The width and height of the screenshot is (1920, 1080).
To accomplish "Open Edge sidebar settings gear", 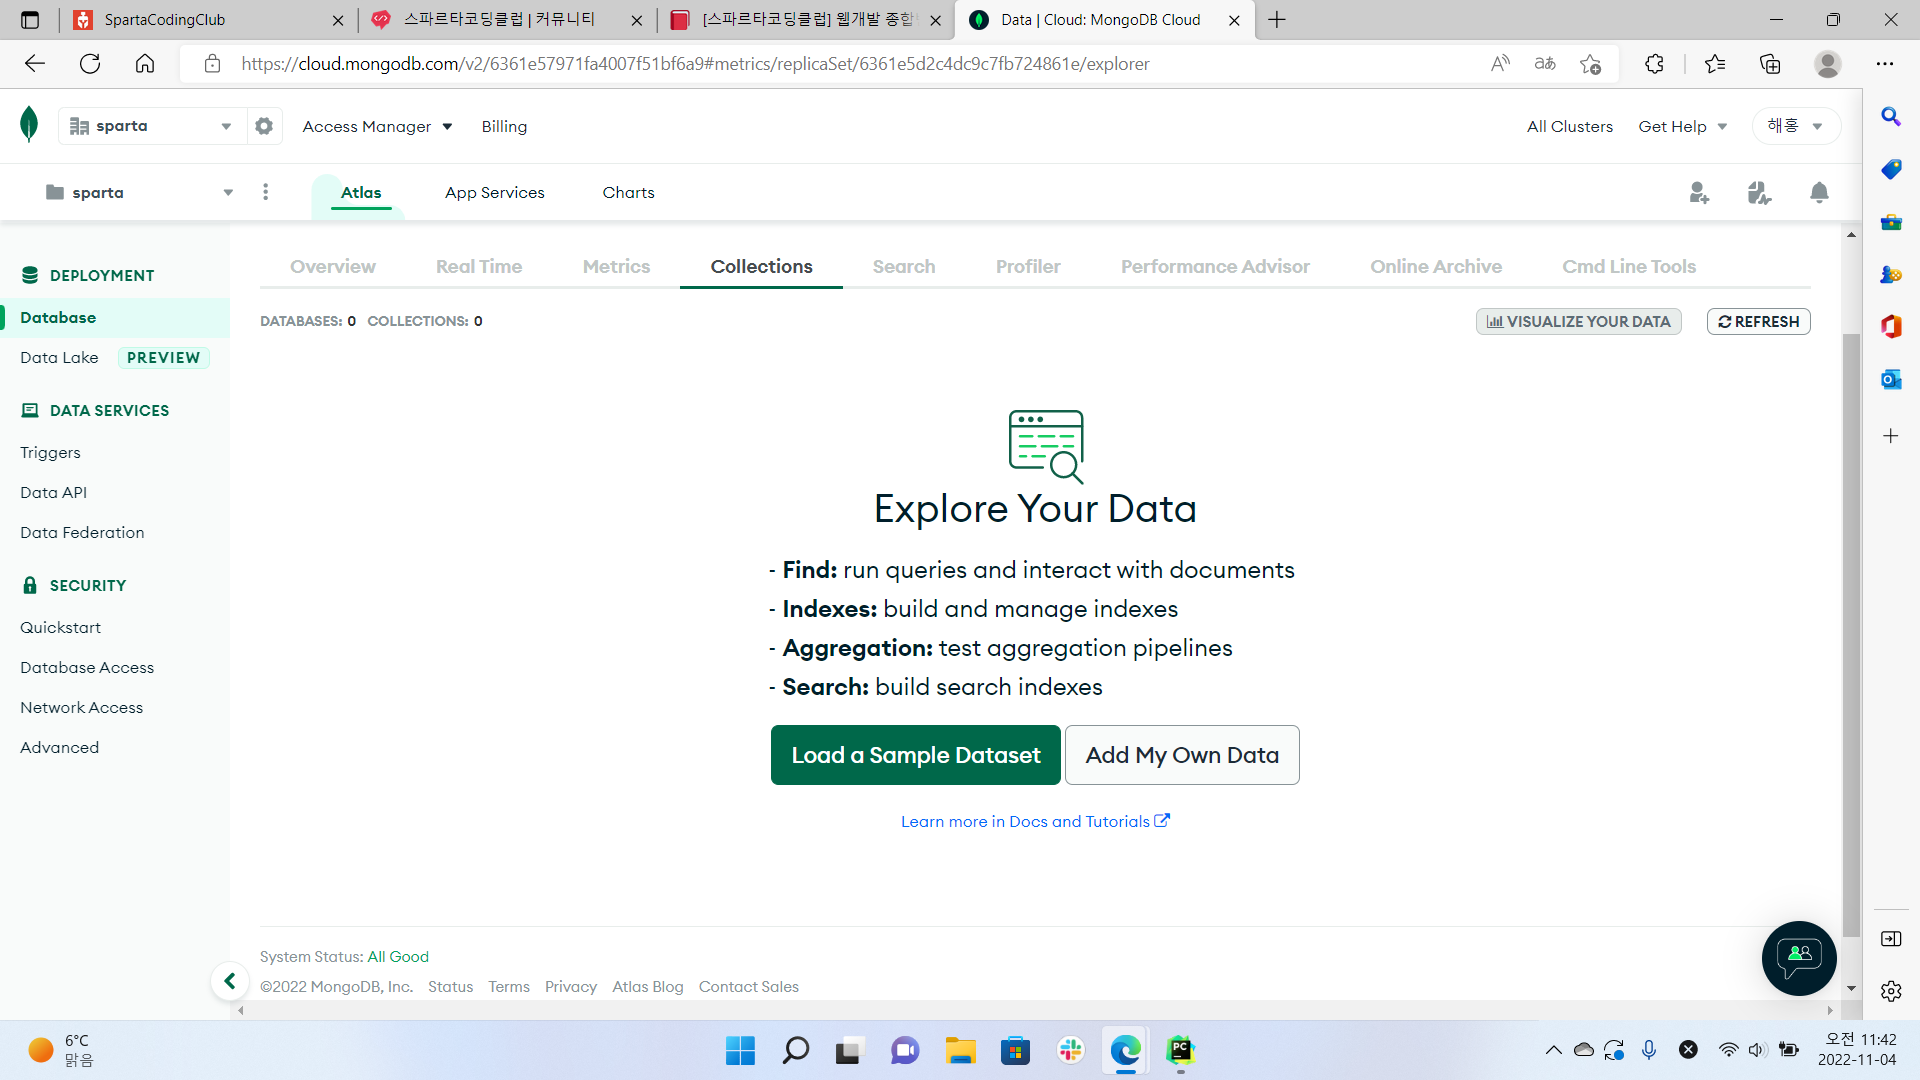I will (x=1891, y=991).
